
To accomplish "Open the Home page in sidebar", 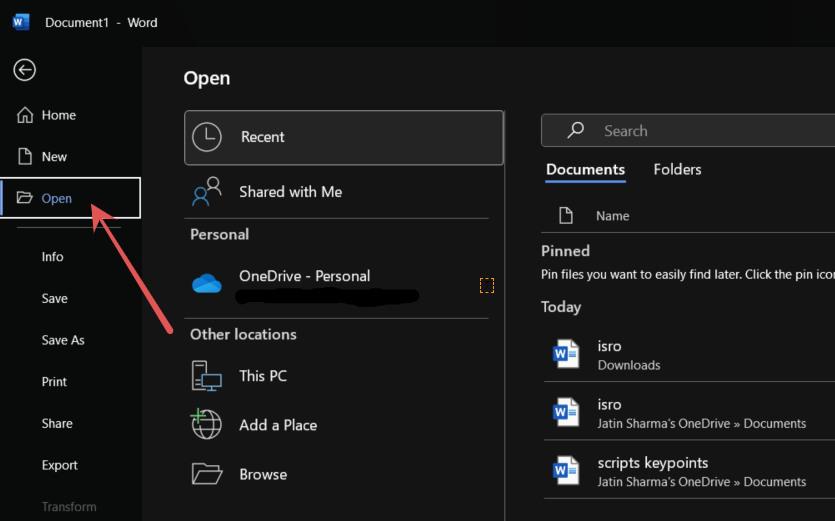I will (x=58, y=115).
